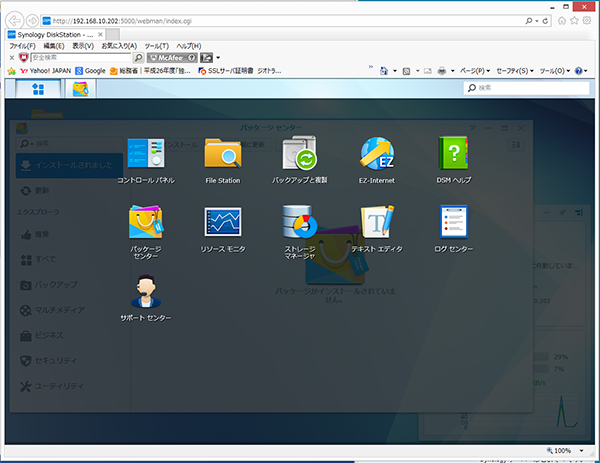Launch ログ センター
600x463 pixels.
454,230
